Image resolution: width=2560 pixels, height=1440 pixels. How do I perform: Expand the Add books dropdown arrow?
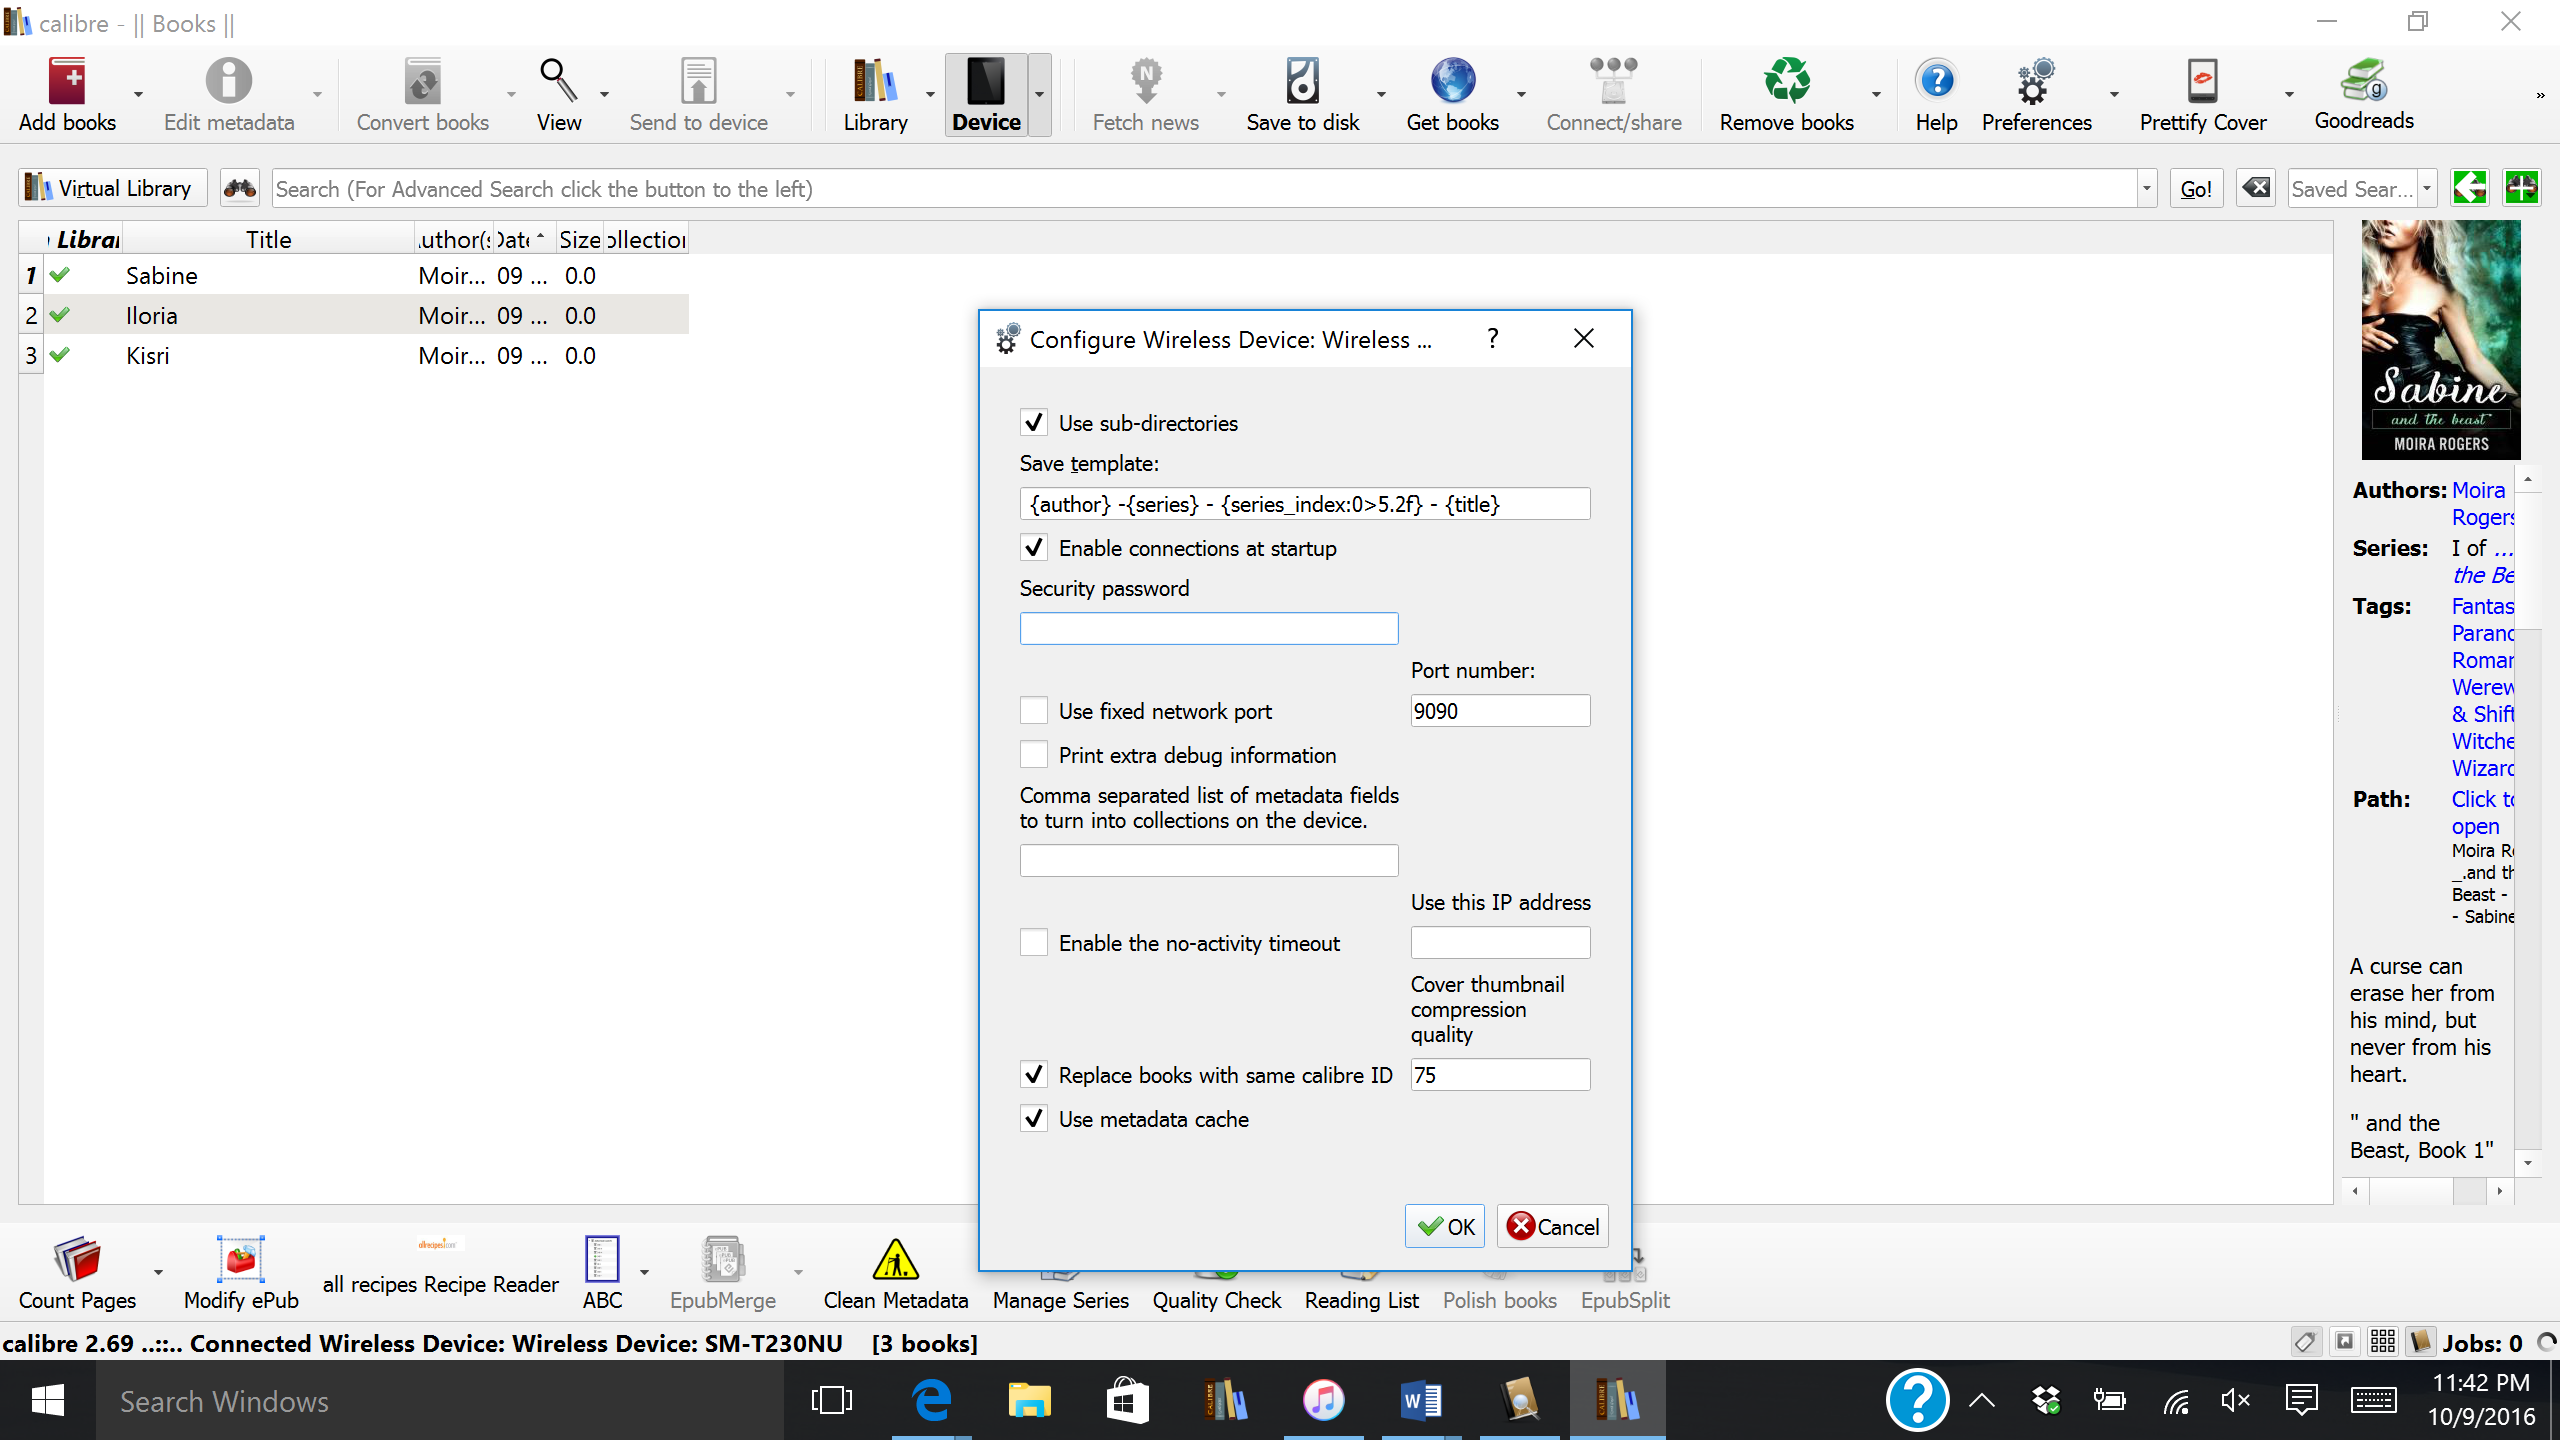click(138, 95)
